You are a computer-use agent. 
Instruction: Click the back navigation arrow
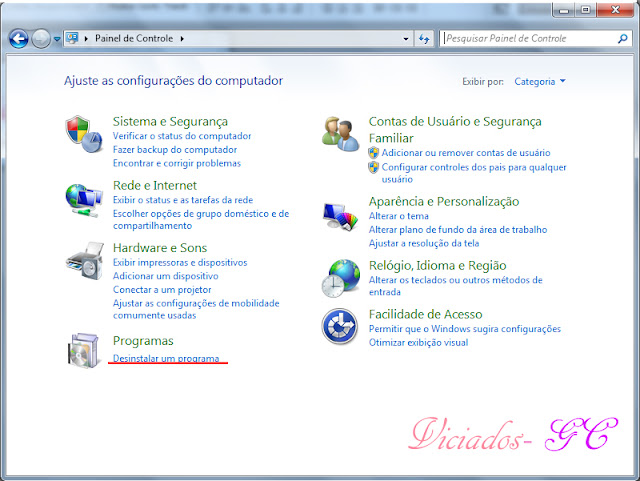point(19,39)
